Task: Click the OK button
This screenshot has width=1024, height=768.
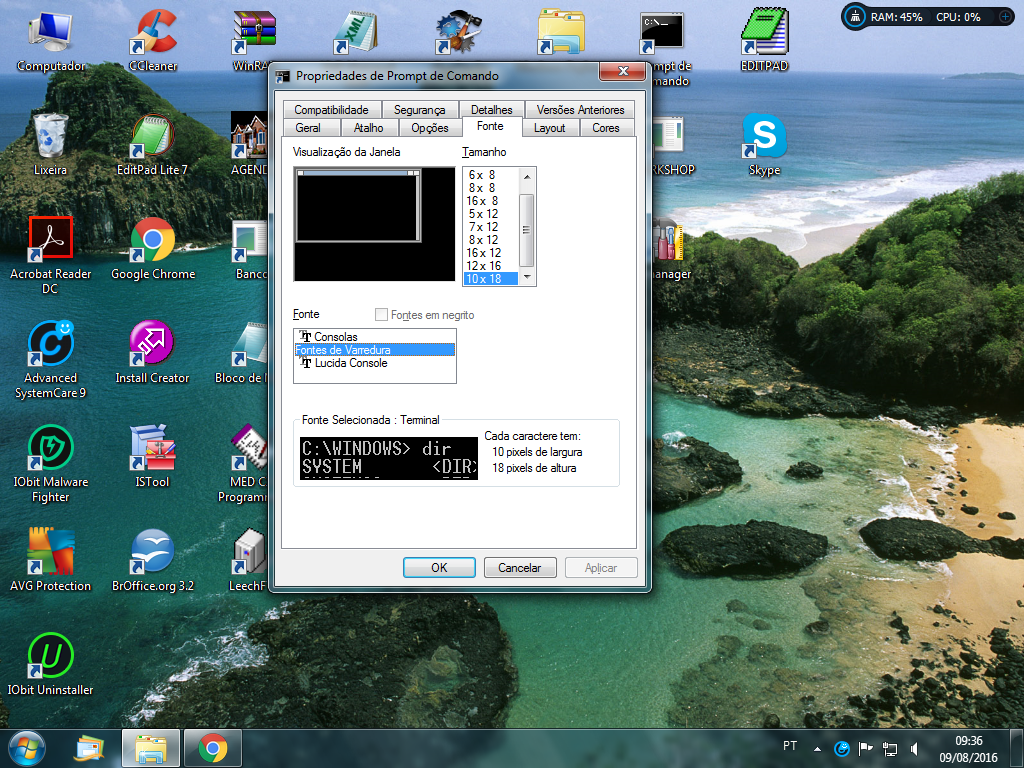Action: (x=439, y=567)
